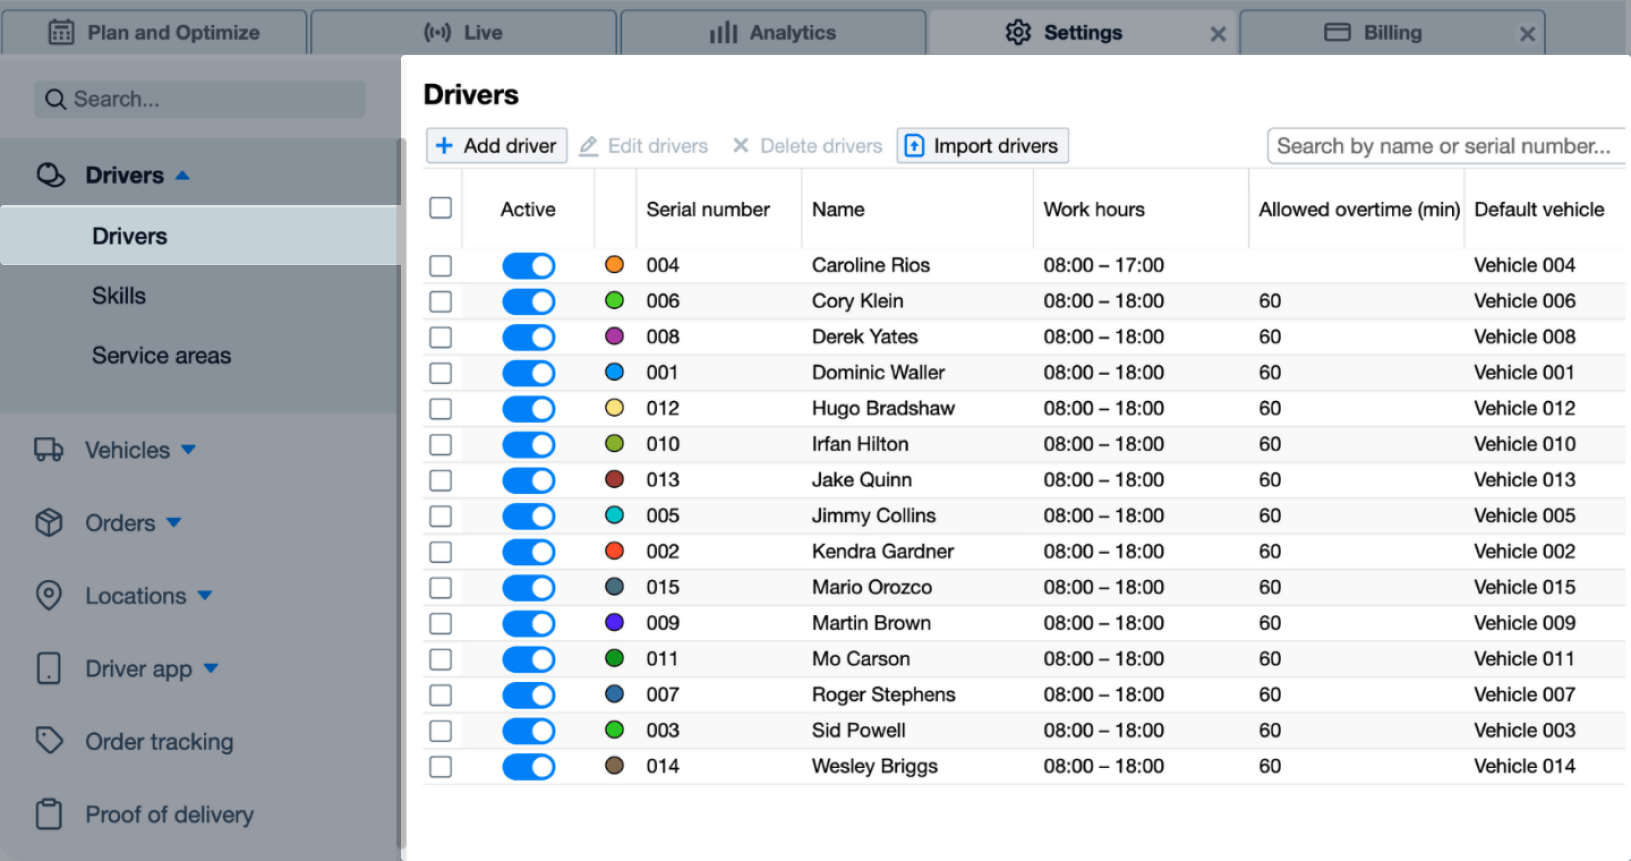Image resolution: width=1631 pixels, height=861 pixels.
Task: Expand the Vehicles section arrow
Action: point(189,450)
